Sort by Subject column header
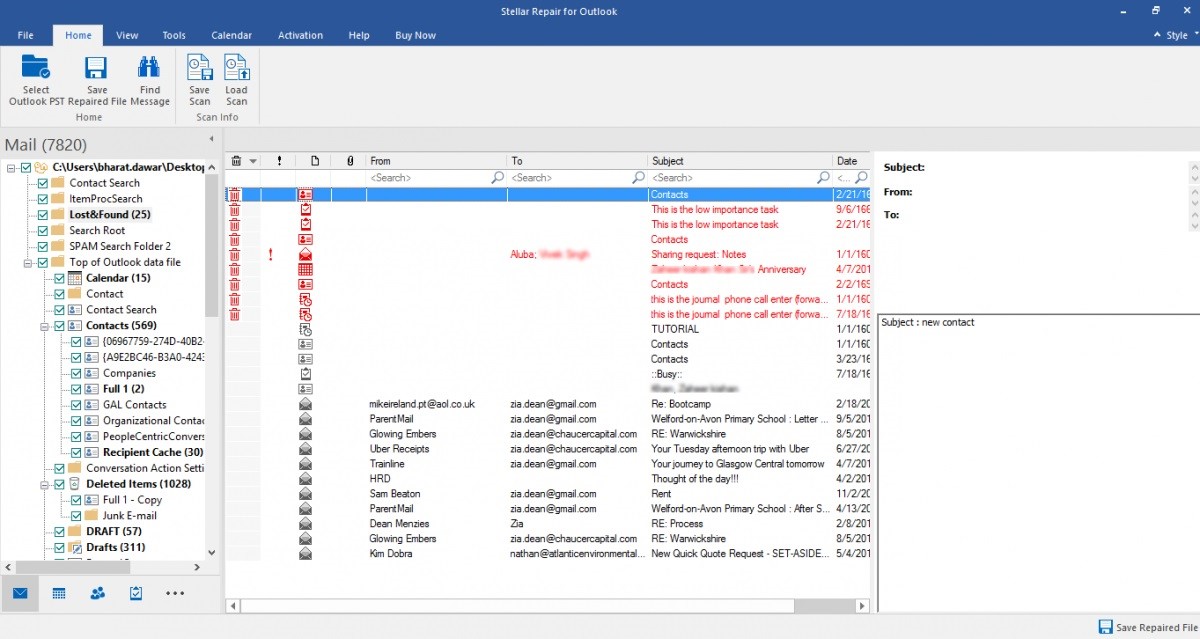 point(740,161)
